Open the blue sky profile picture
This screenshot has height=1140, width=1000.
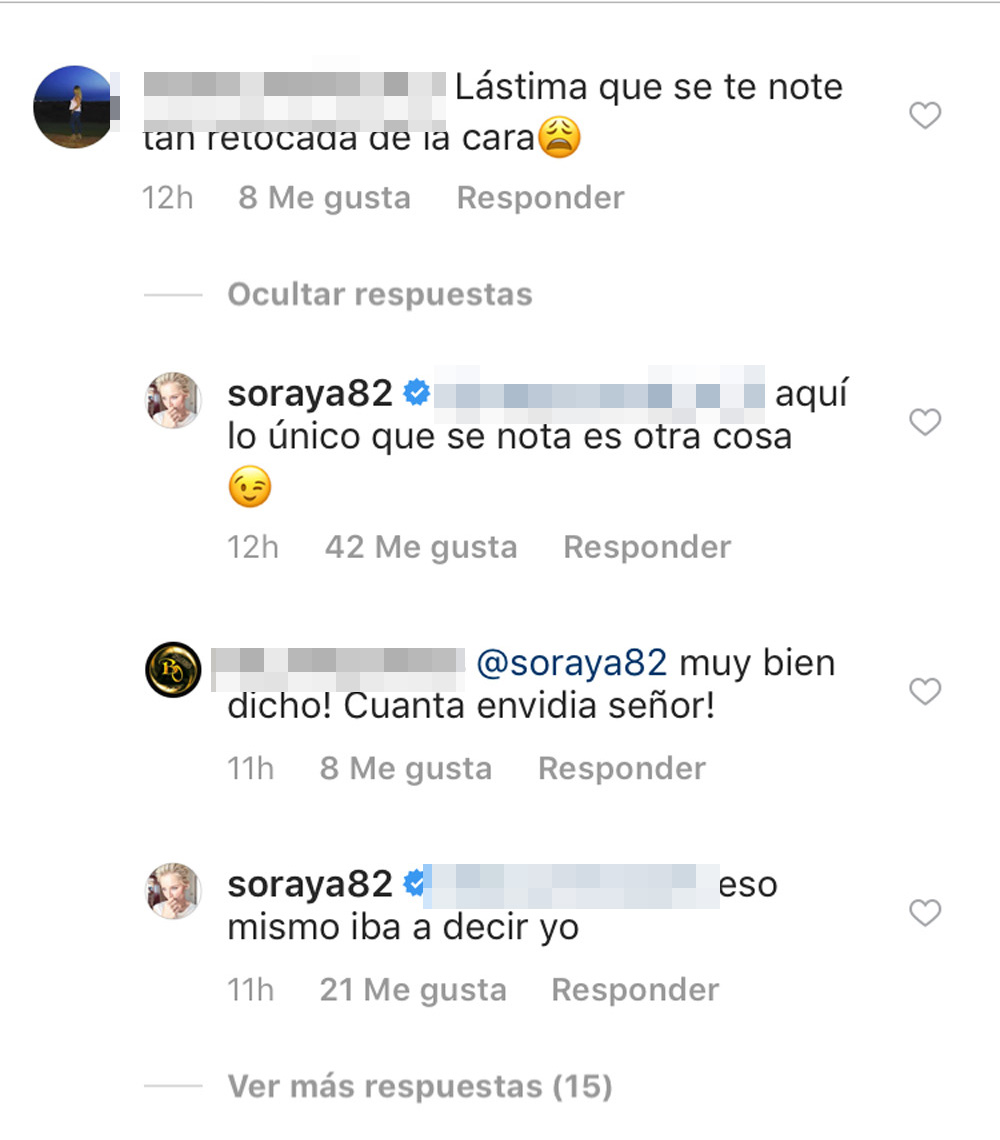[73, 107]
